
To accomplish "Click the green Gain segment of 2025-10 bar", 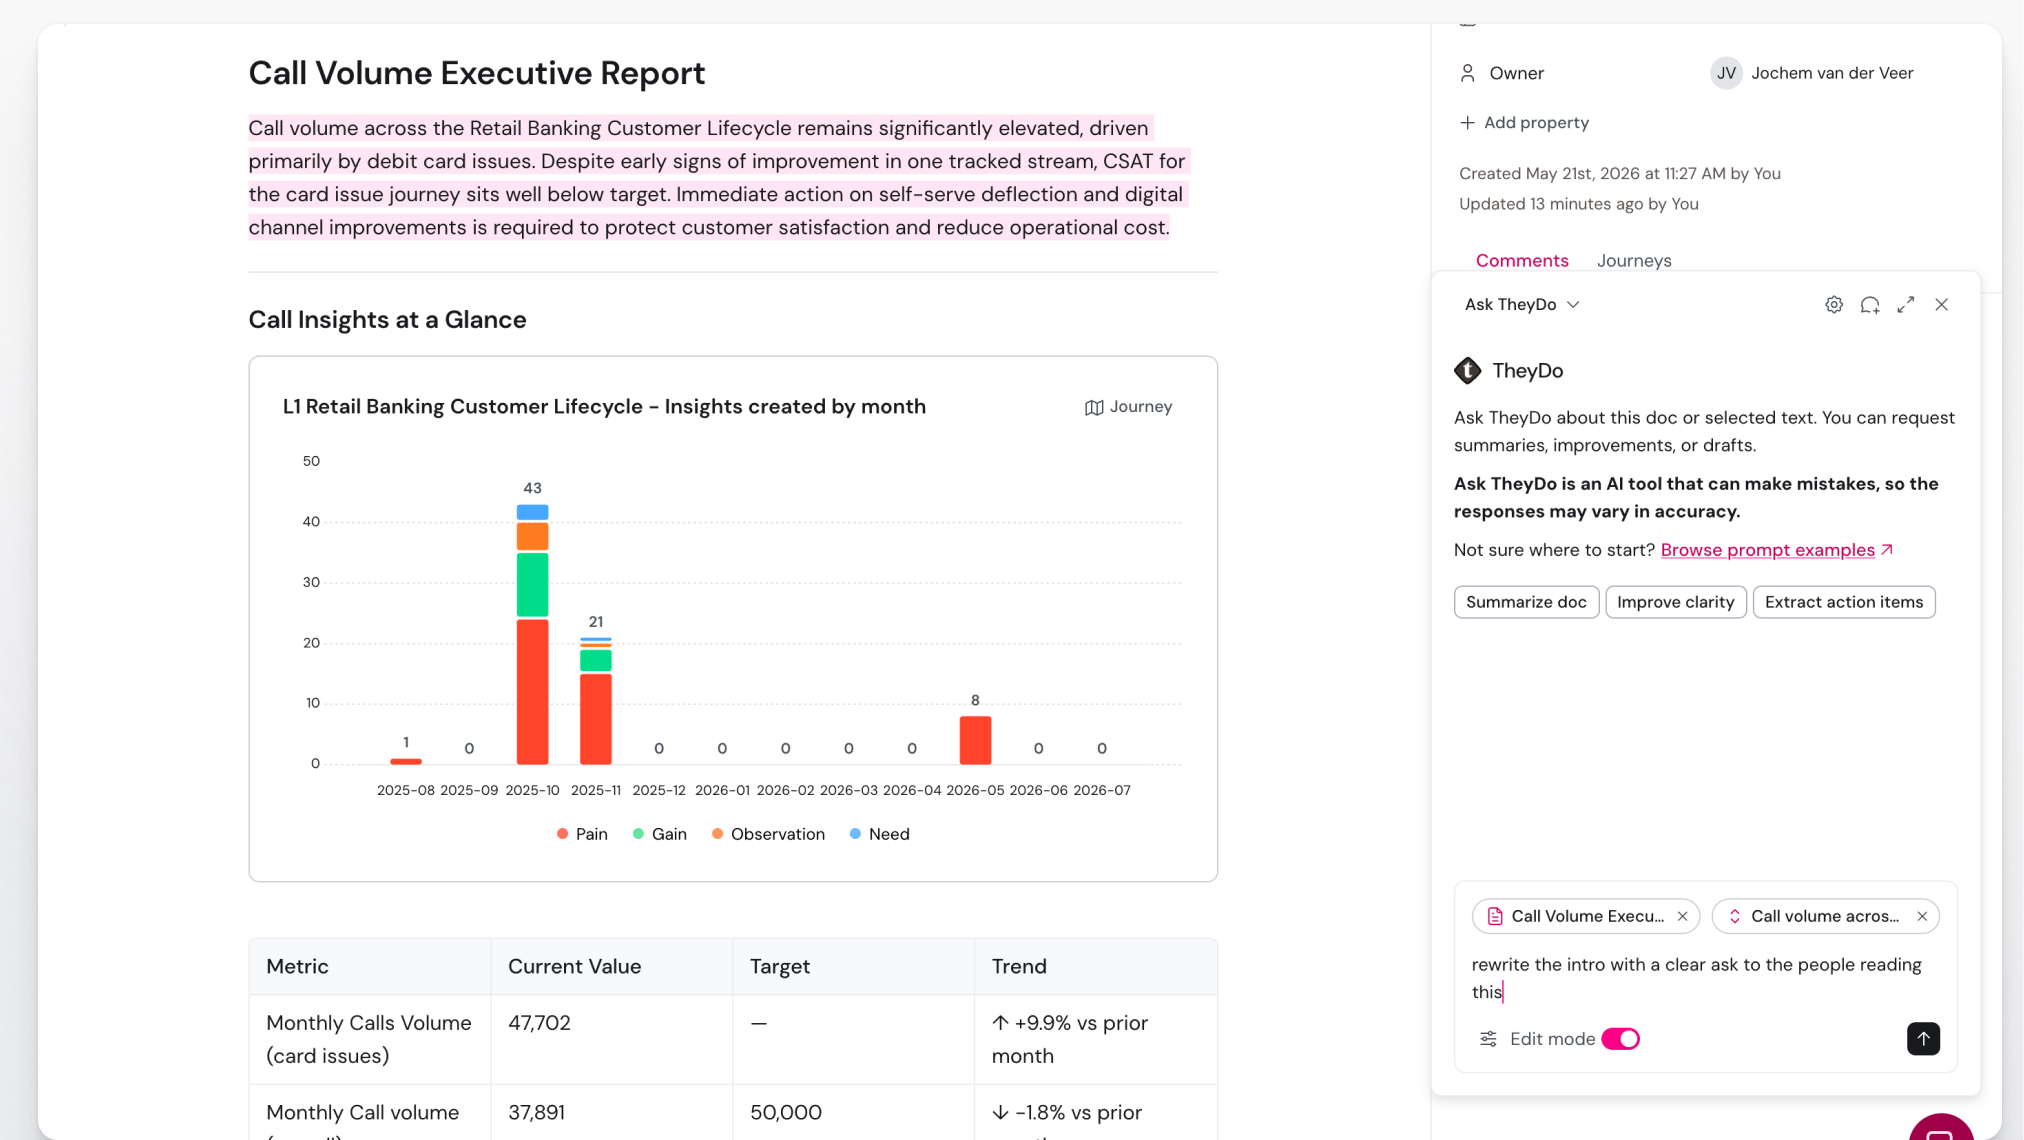I will point(532,585).
